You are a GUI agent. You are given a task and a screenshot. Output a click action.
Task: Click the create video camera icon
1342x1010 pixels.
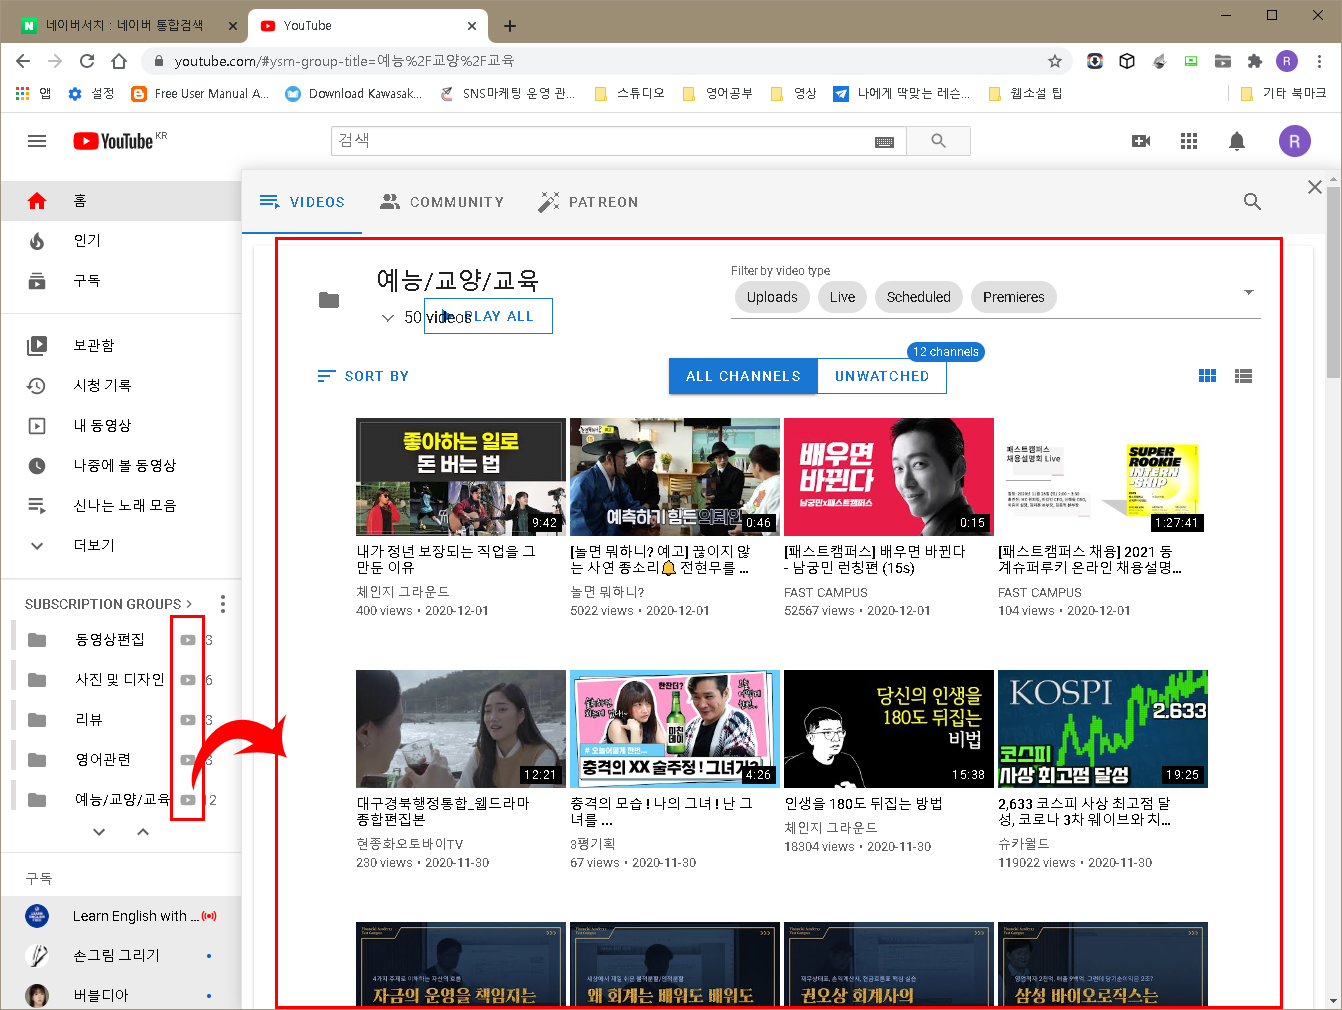coord(1141,141)
